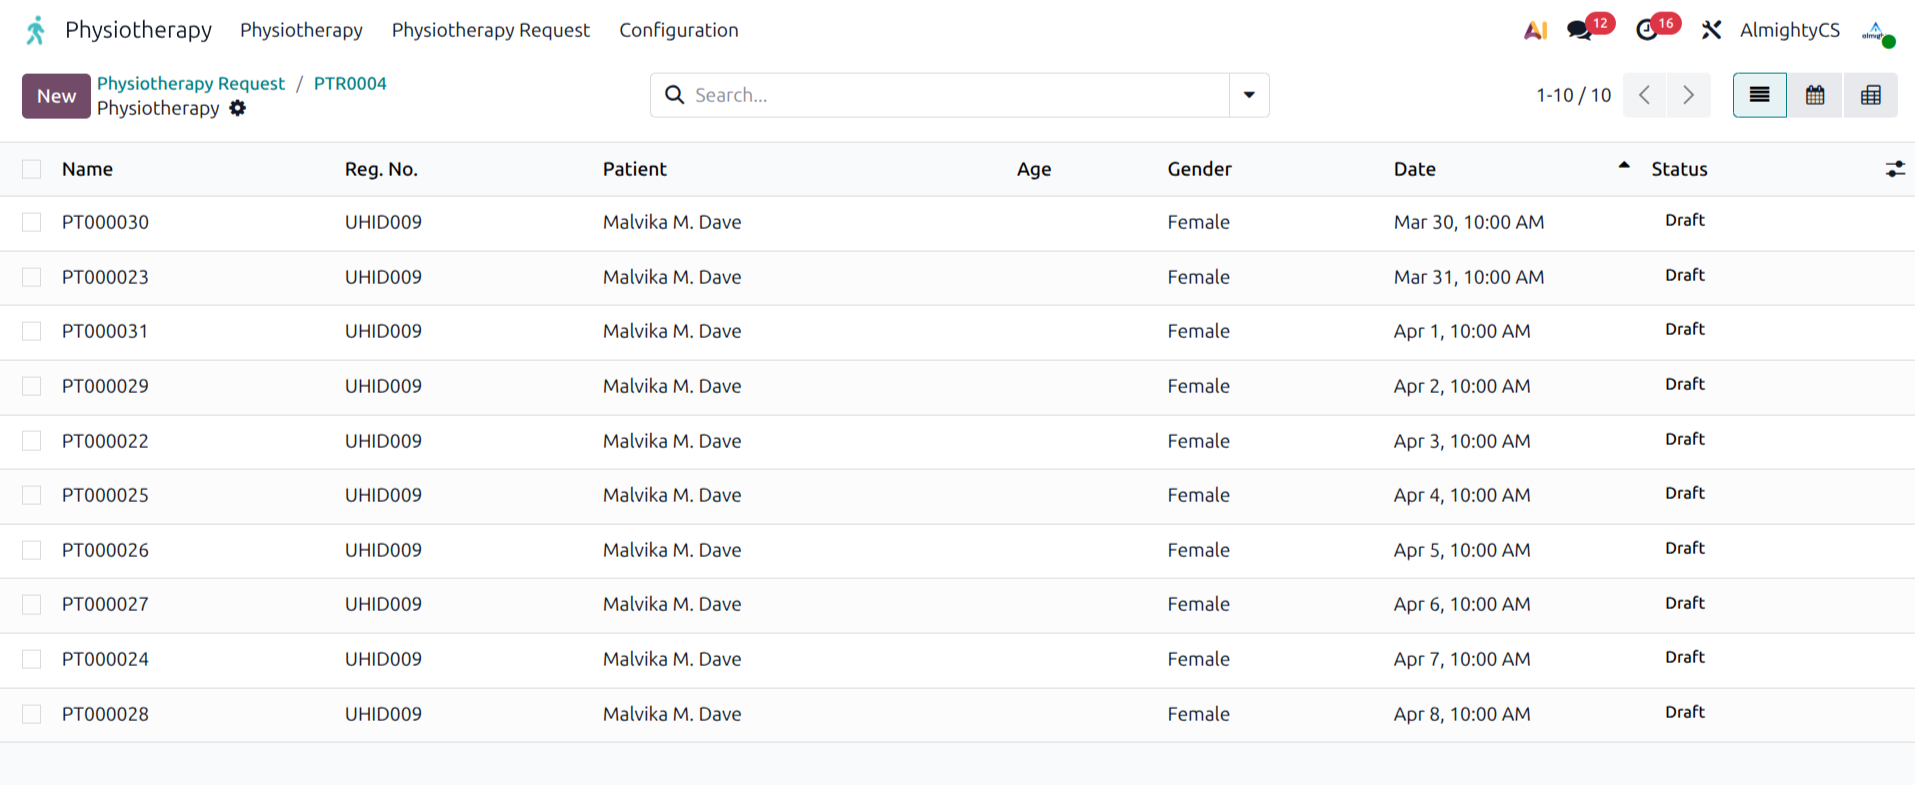The image size is (1915, 785).
Task: Open the gear actions menu beside Physiotherapy
Action: coord(237,108)
